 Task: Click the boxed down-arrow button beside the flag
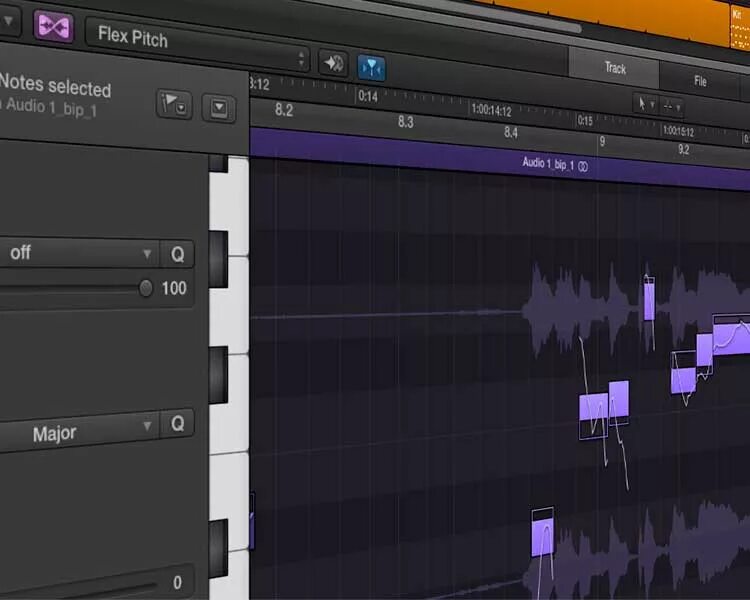[x=219, y=109]
